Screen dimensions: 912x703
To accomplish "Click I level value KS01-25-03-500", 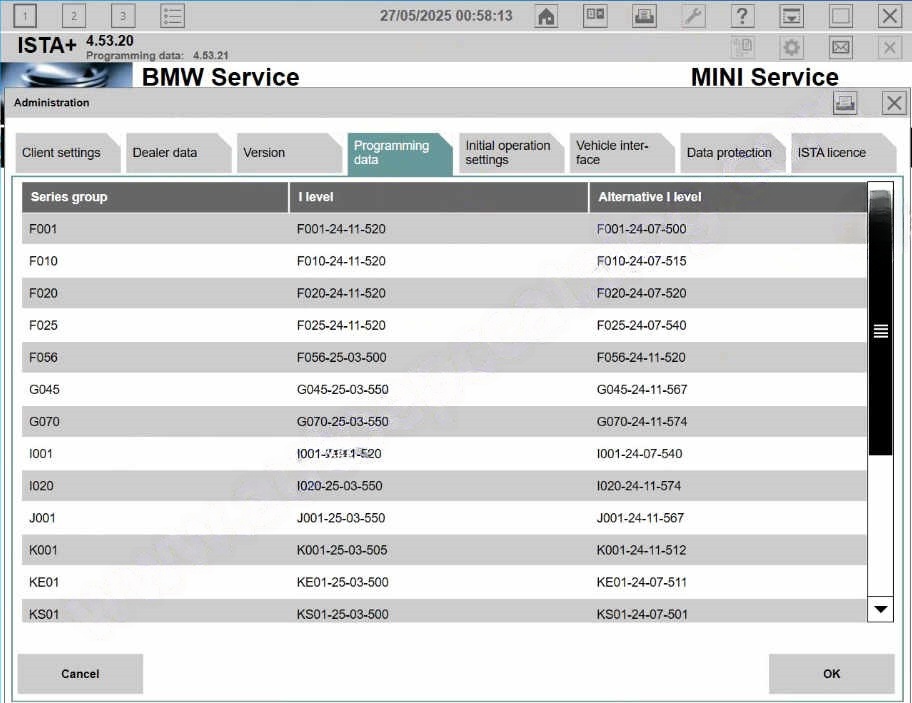I will (343, 614).
